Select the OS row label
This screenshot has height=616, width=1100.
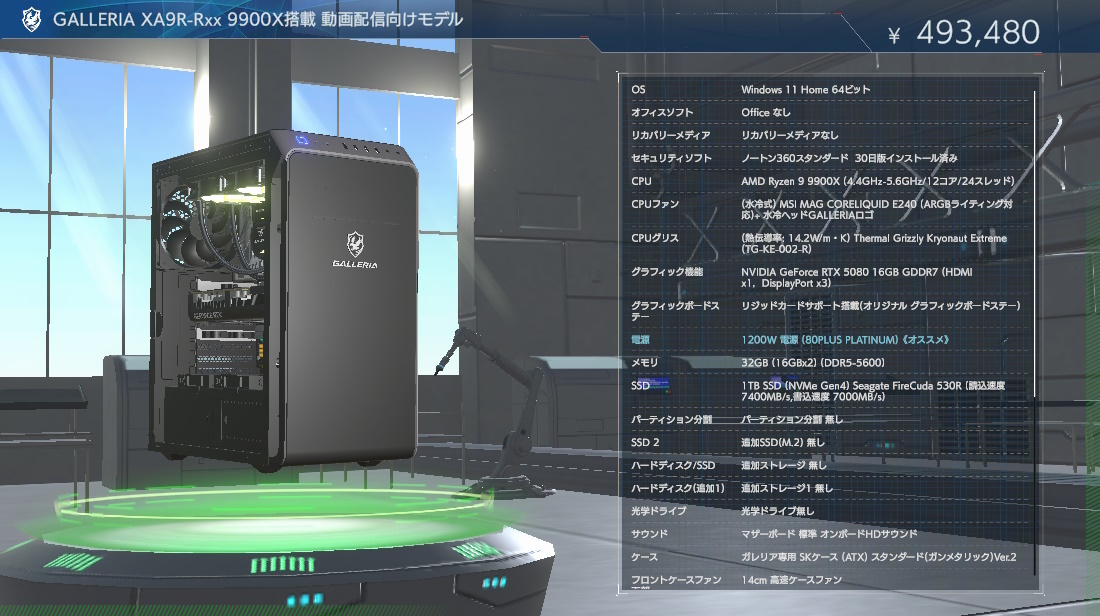point(638,90)
